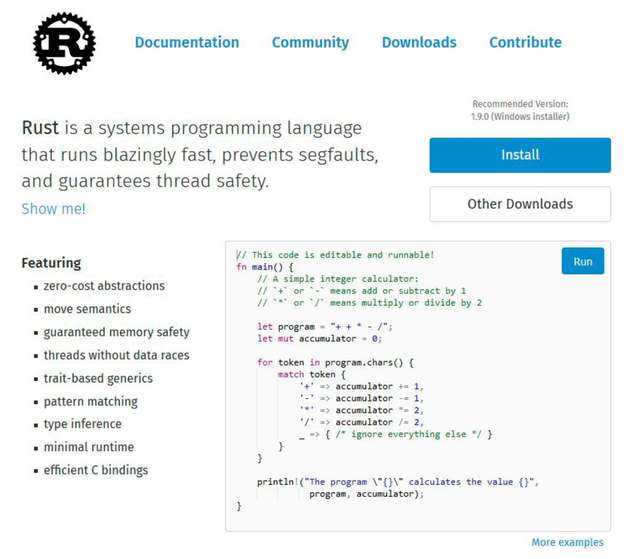This screenshot has width=630, height=559.
Task: Open the More examples link
Action: 567,542
